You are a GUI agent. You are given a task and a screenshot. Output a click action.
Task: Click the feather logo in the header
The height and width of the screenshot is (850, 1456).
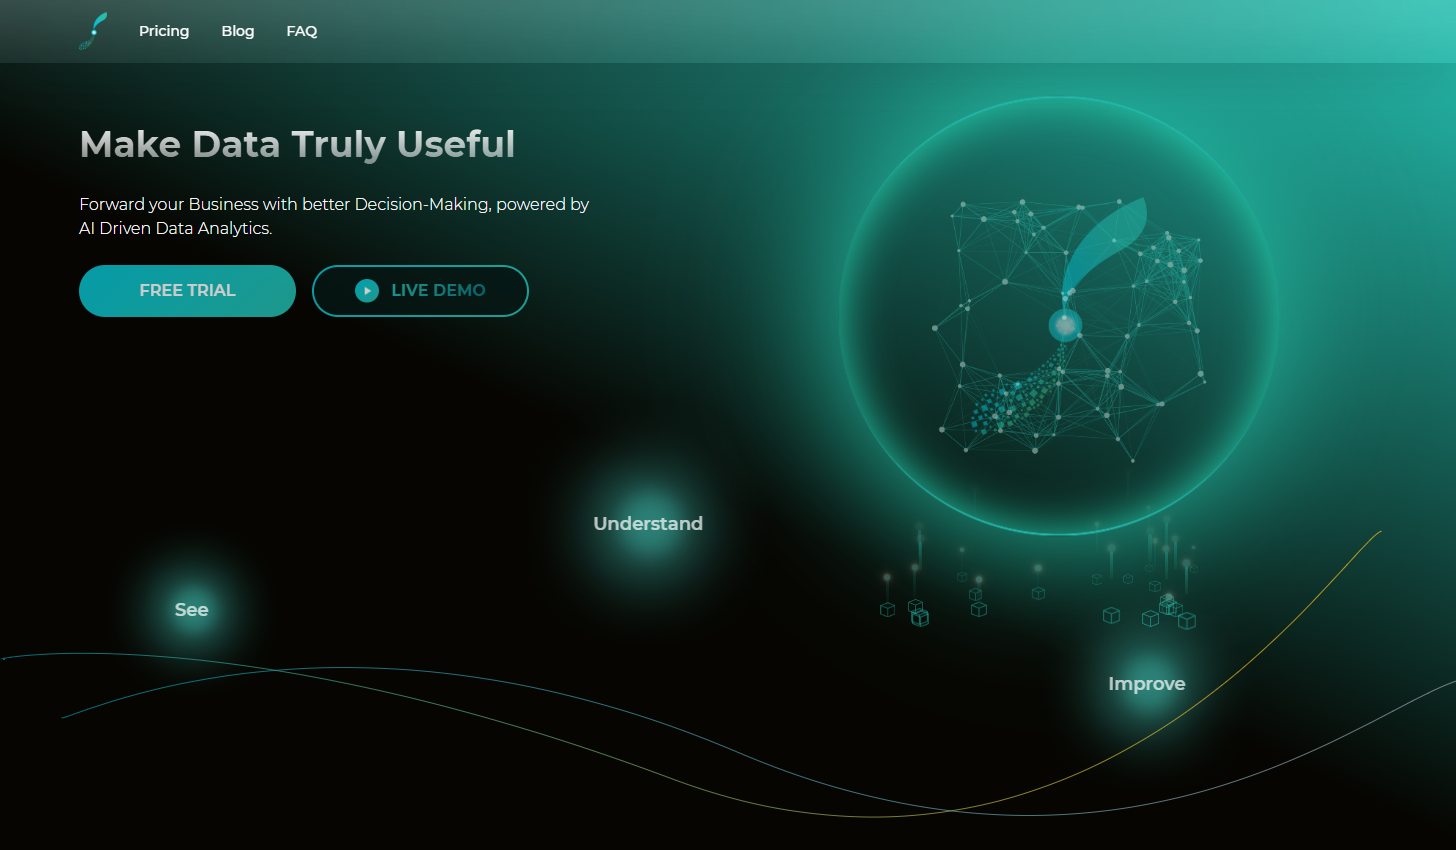[x=93, y=31]
